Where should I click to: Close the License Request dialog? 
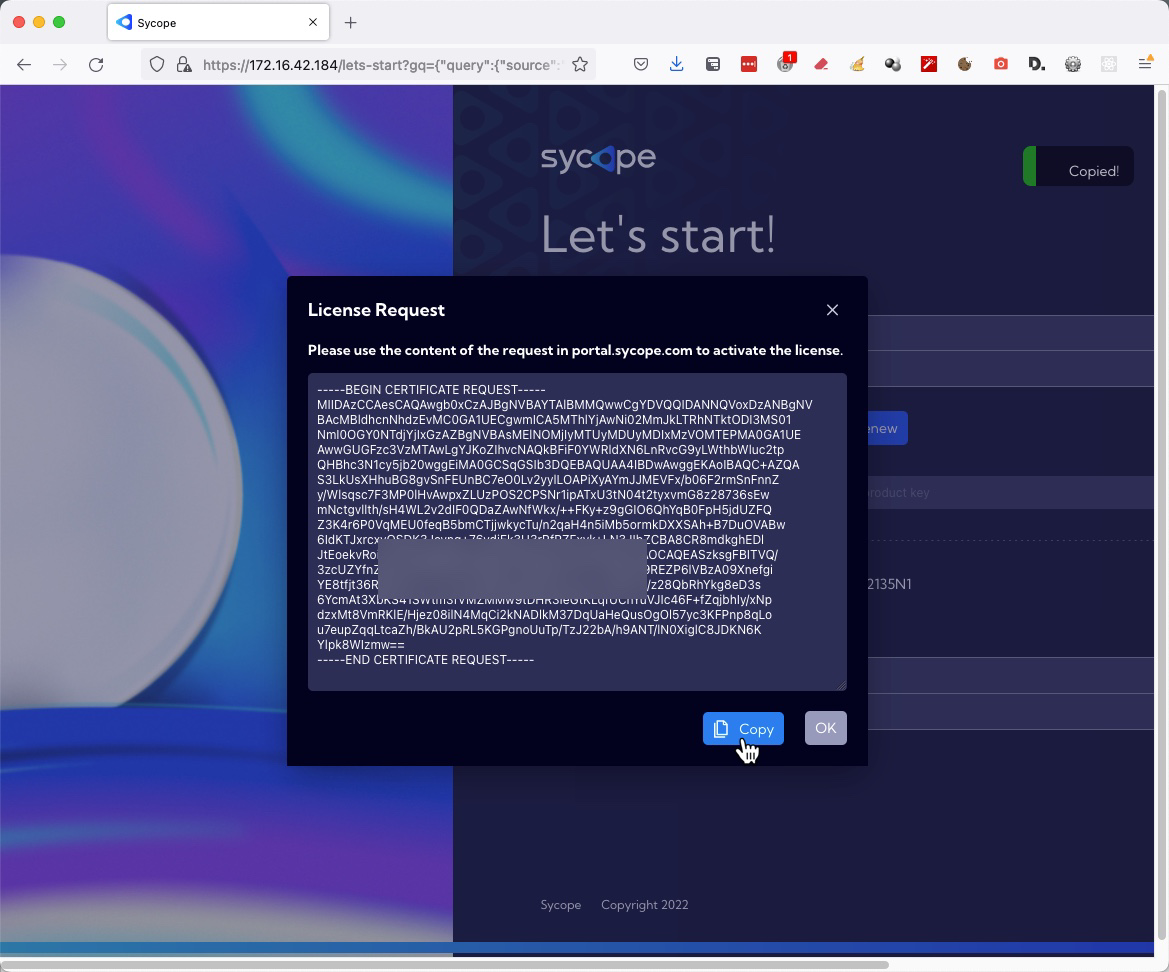click(832, 310)
